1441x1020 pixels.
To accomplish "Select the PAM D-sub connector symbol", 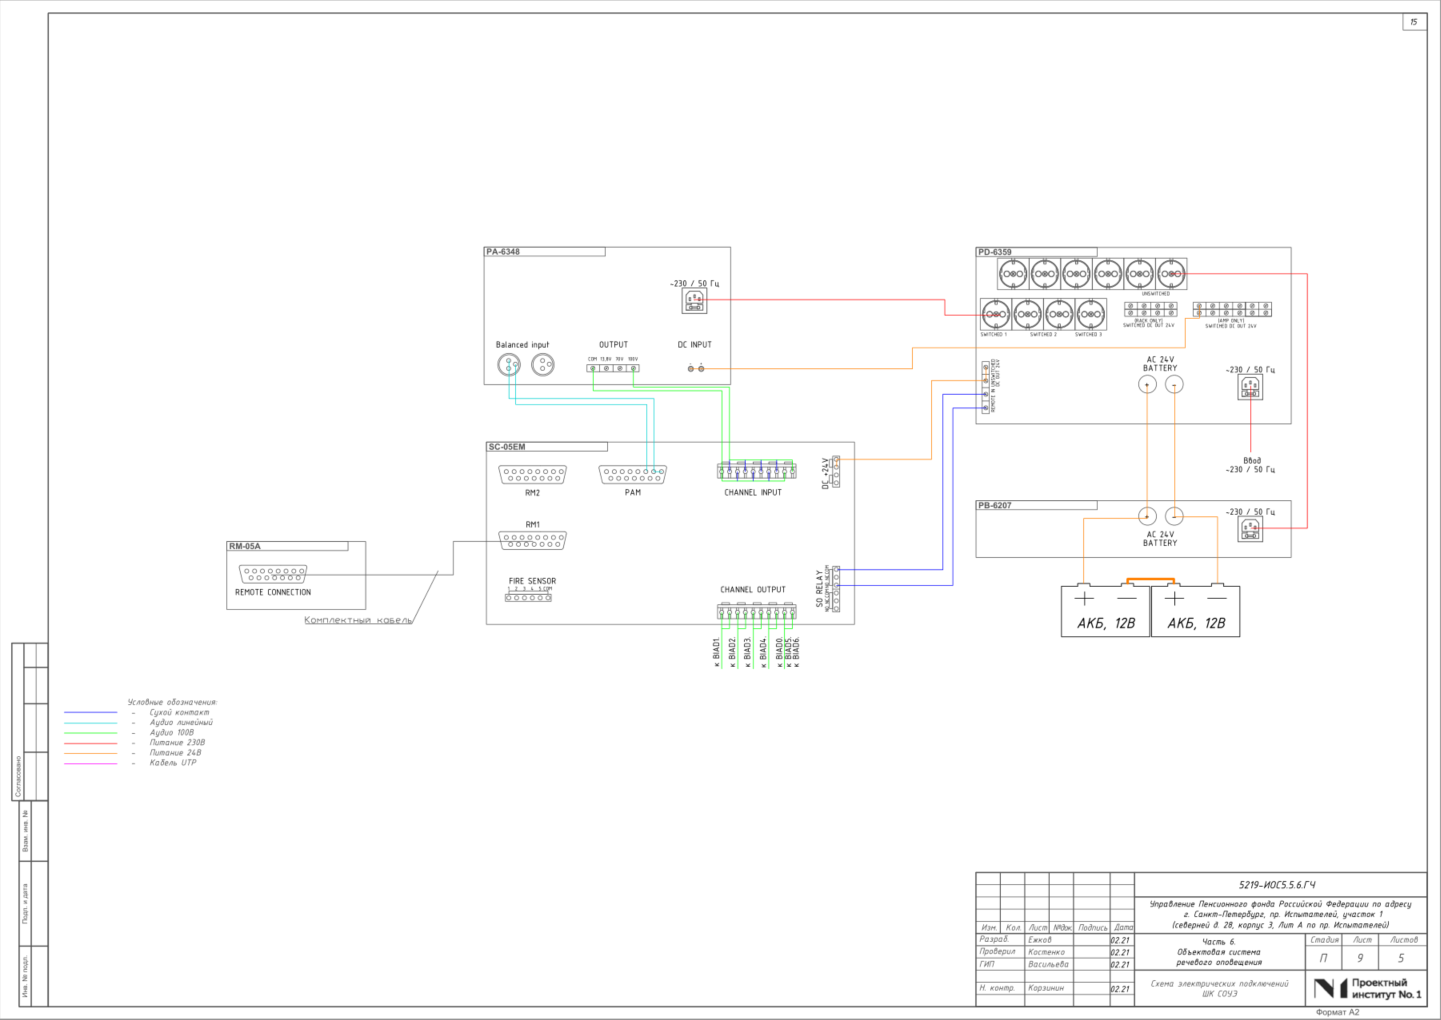I will [632, 475].
